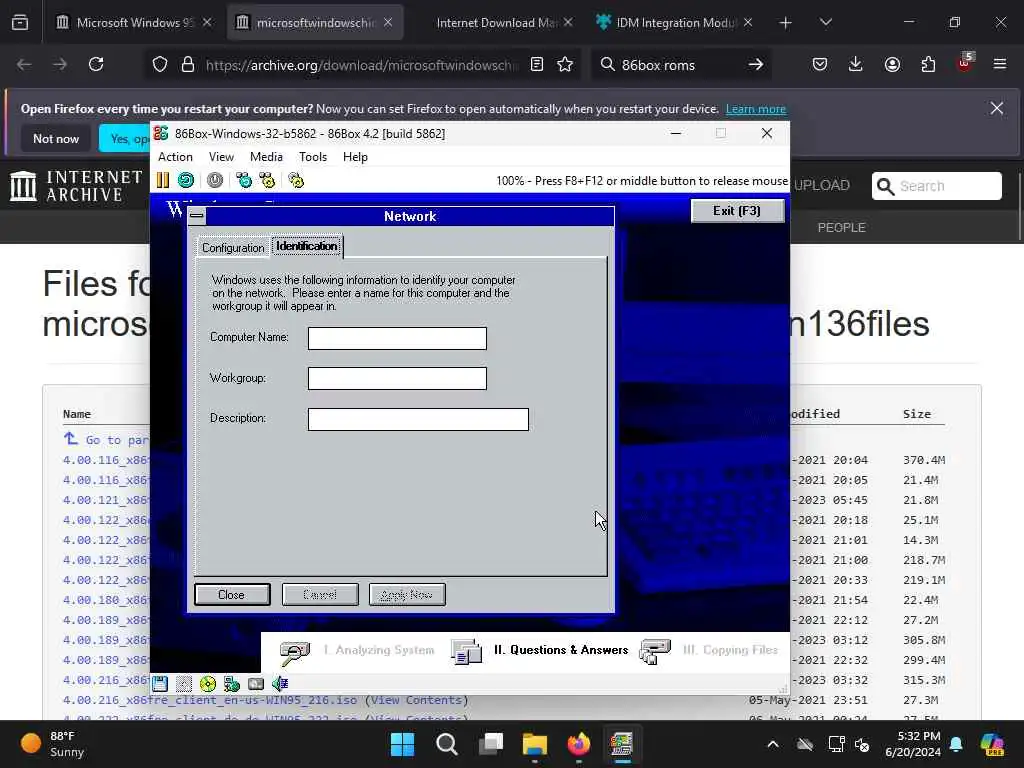Click the Learn more link
Viewport: 1024px width, 768px height.
click(x=756, y=109)
